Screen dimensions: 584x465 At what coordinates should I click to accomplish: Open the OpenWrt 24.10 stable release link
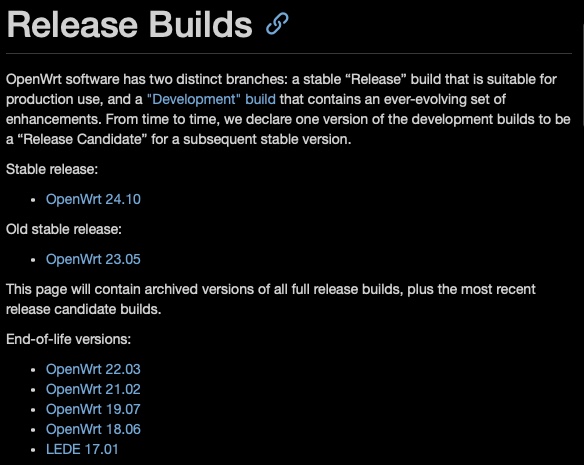point(93,199)
